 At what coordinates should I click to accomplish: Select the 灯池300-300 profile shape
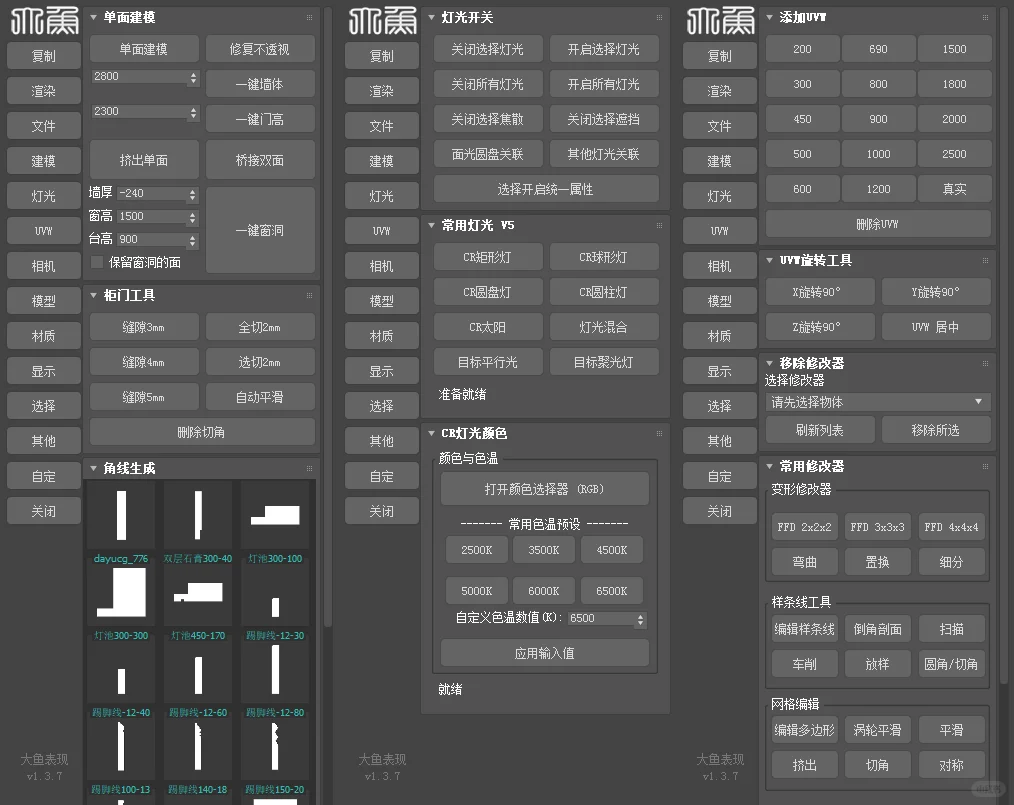click(121, 592)
